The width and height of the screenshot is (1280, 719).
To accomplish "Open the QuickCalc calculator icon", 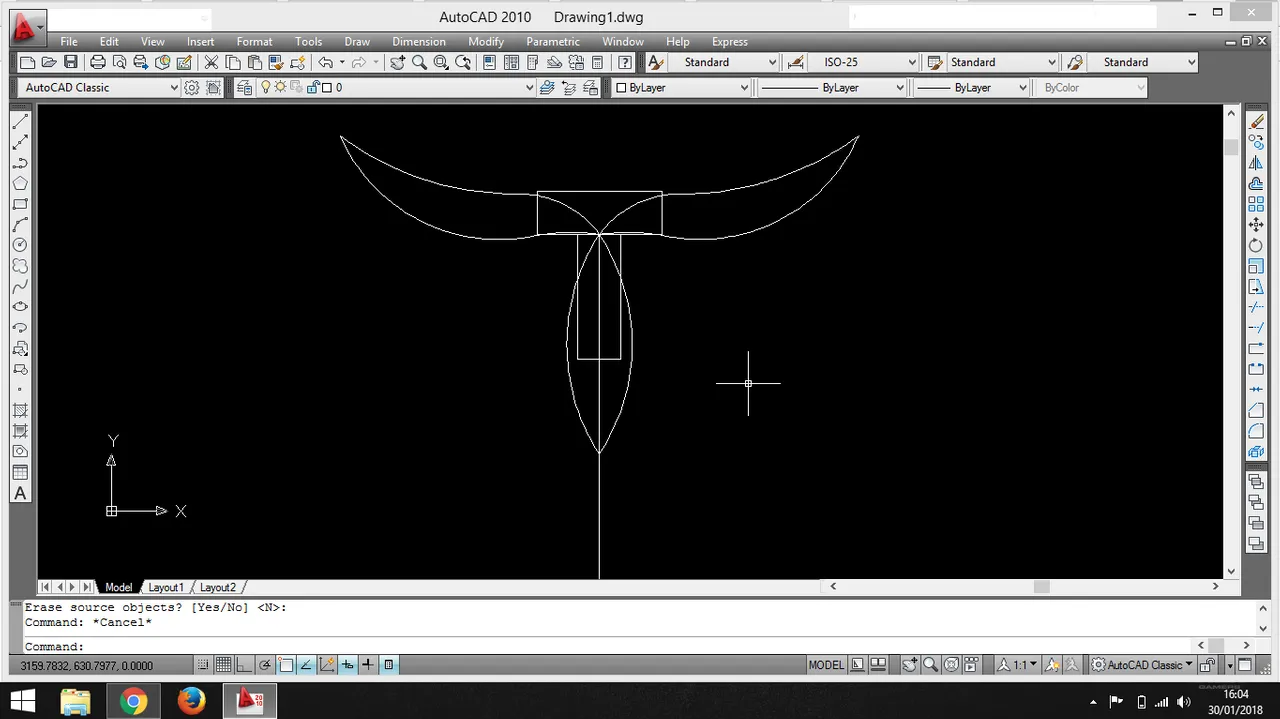I will [597, 62].
